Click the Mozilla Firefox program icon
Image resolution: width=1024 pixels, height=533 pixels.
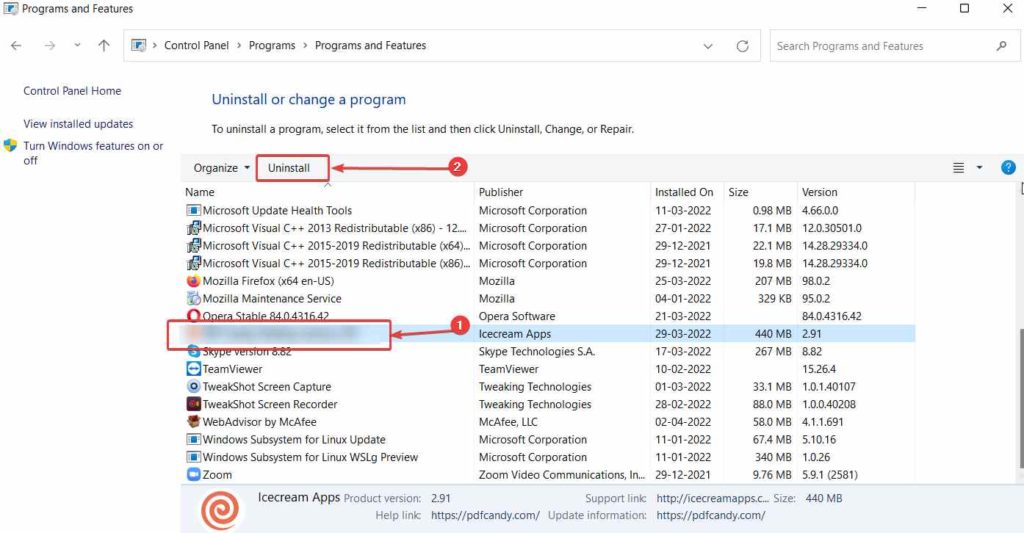[x=193, y=281]
